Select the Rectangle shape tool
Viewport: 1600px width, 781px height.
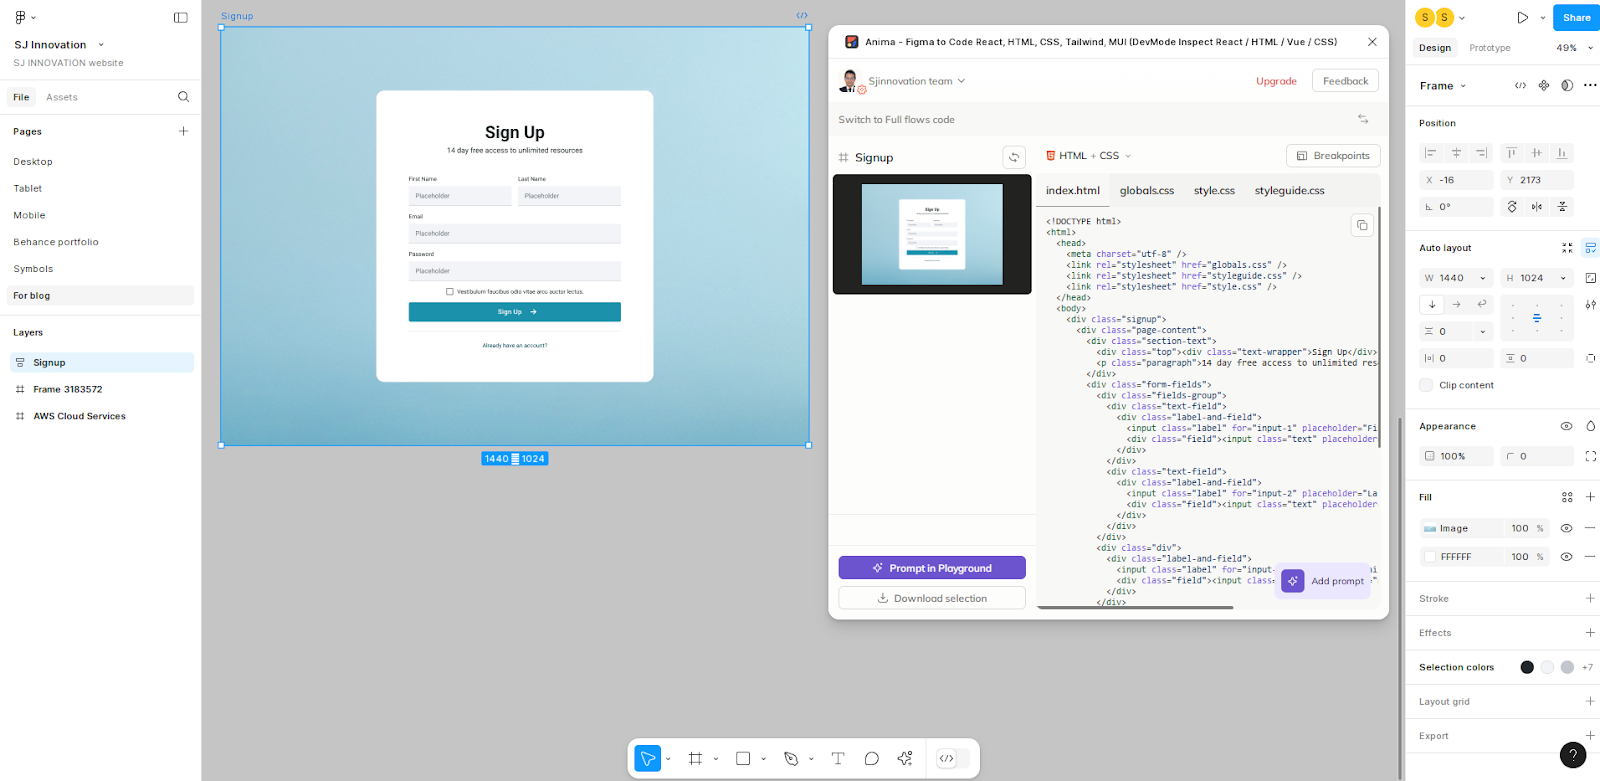point(743,759)
